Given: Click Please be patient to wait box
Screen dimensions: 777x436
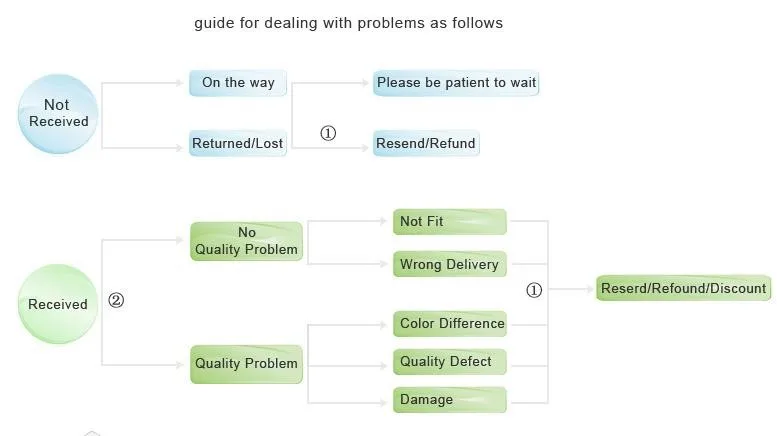Looking at the screenshot, I should (456, 83).
